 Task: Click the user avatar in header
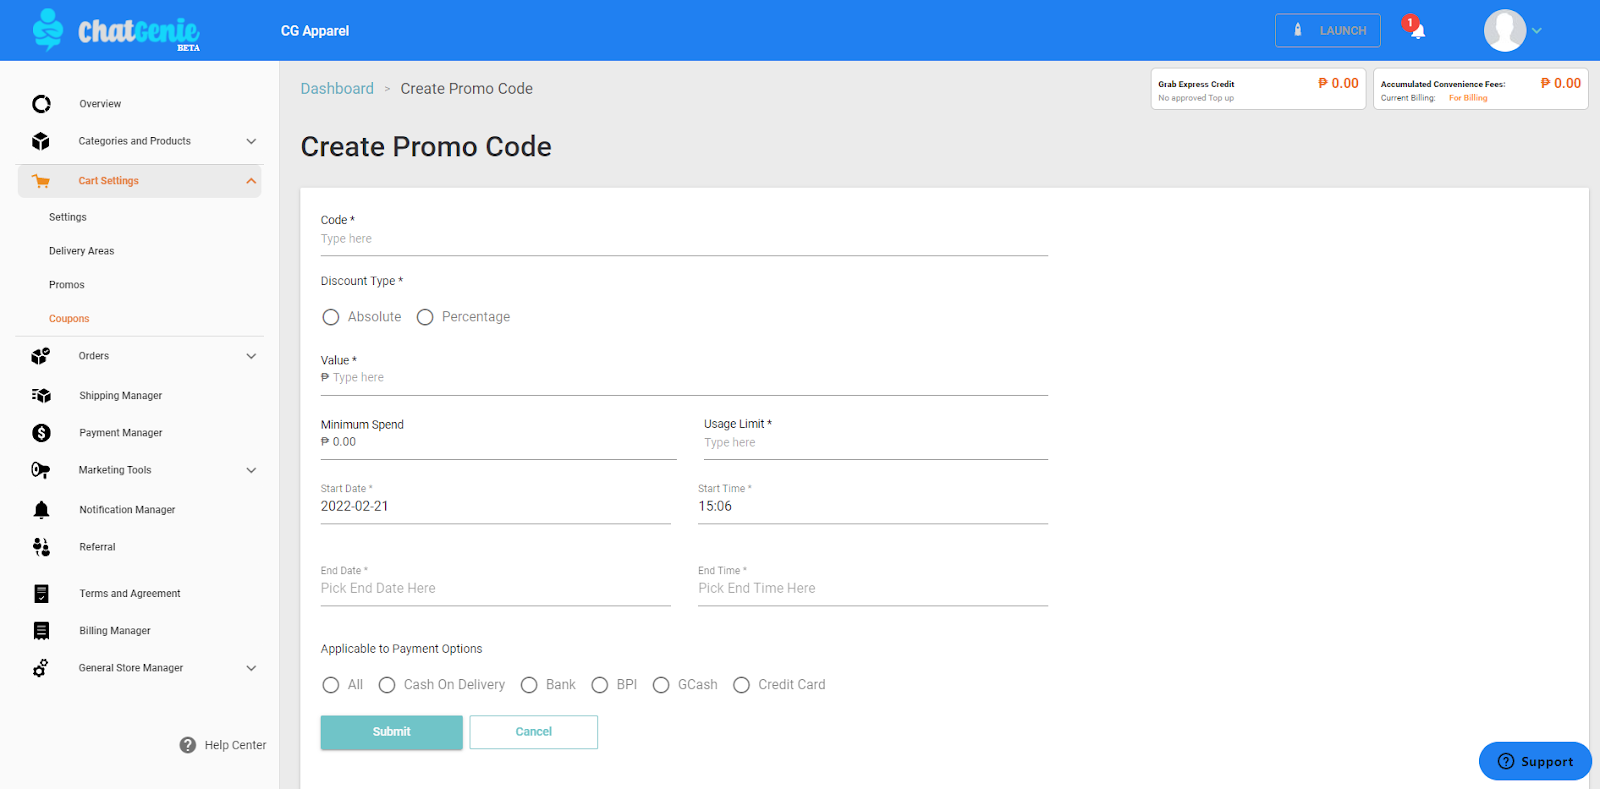click(x=1505, y=31)
